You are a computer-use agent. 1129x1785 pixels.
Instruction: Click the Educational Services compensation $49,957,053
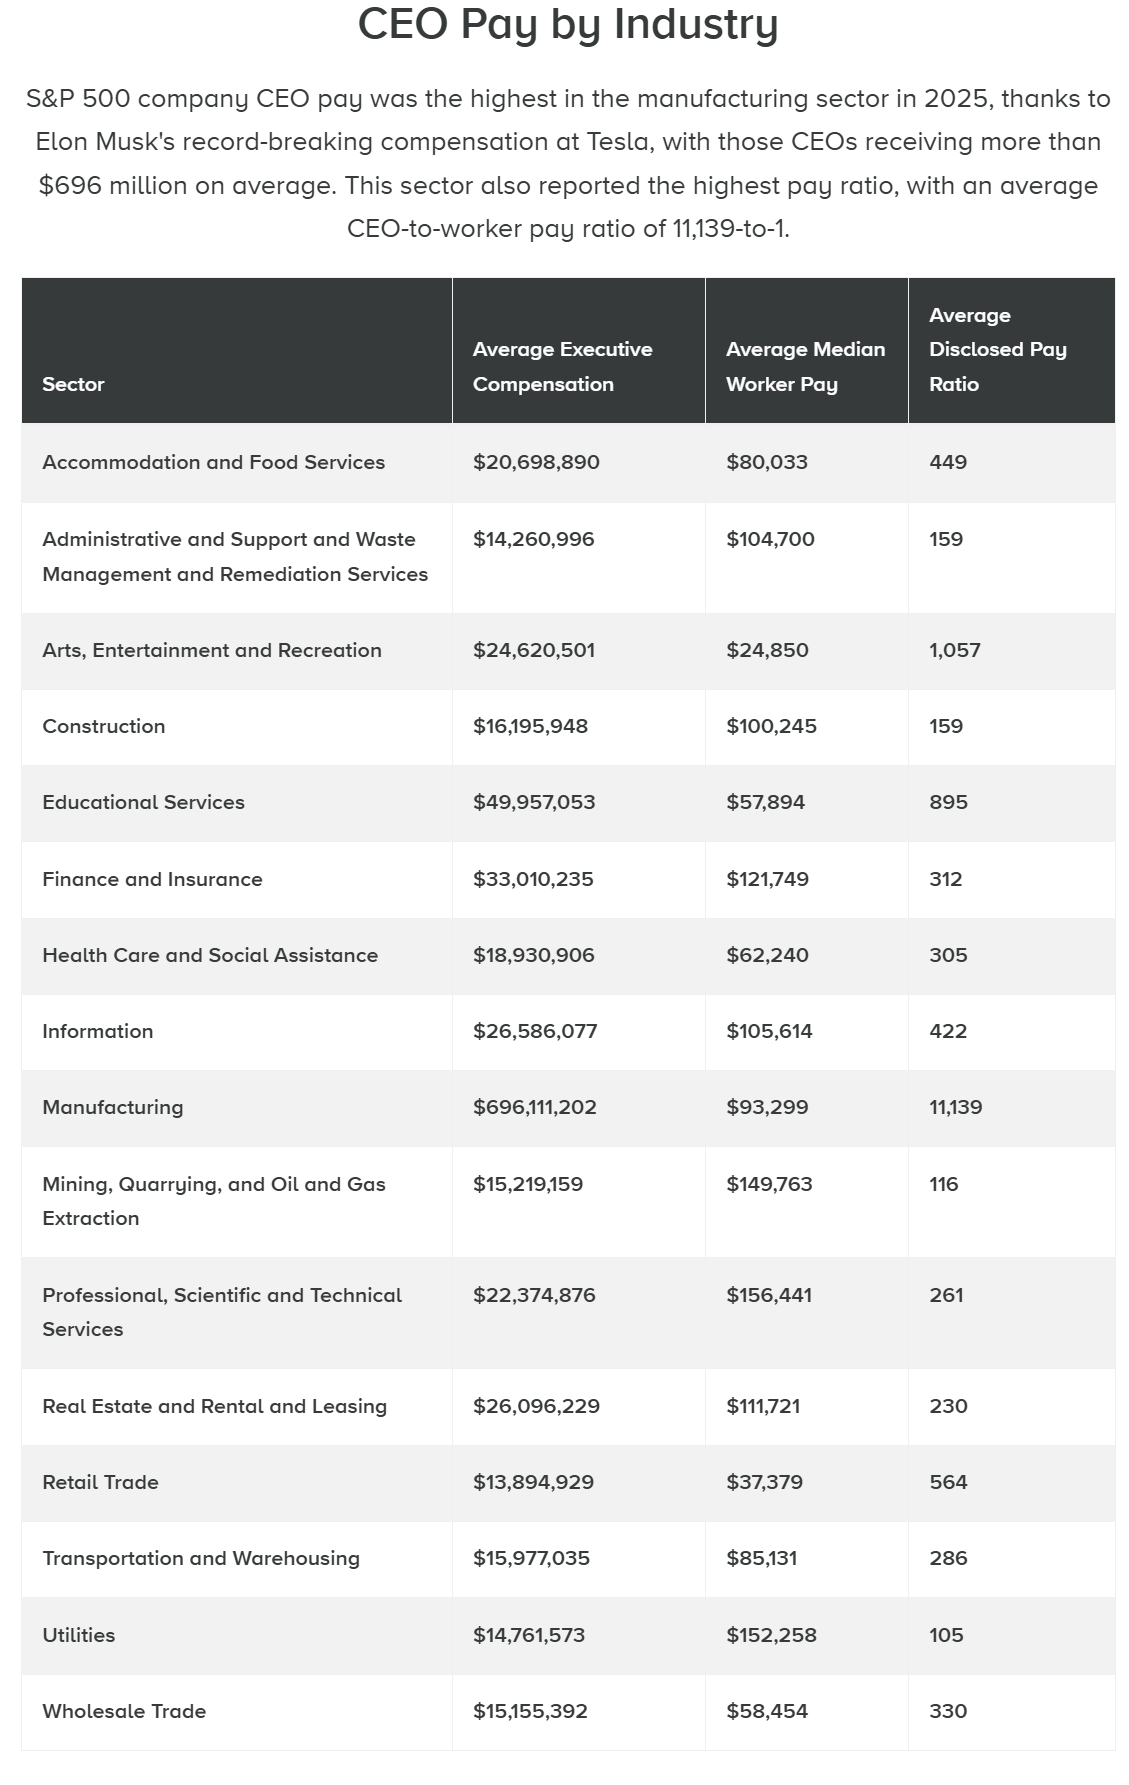[534, 803]
